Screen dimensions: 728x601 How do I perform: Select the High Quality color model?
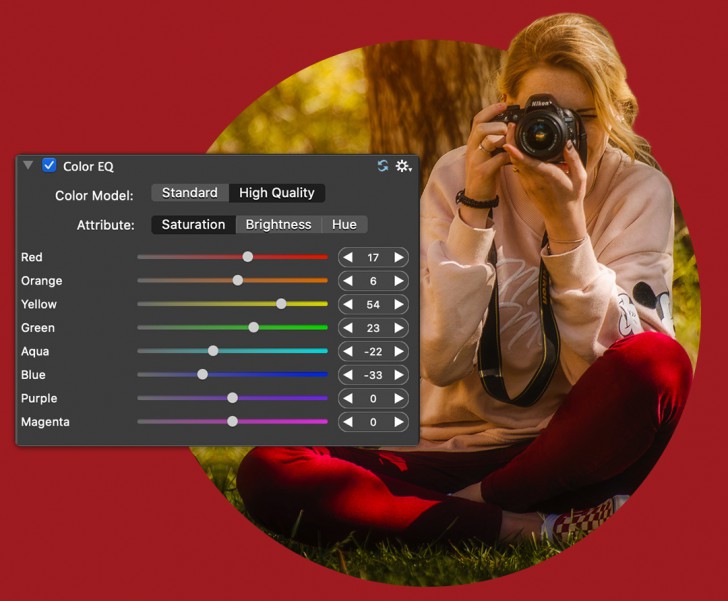pyautogui.click(x=277, y=193)
